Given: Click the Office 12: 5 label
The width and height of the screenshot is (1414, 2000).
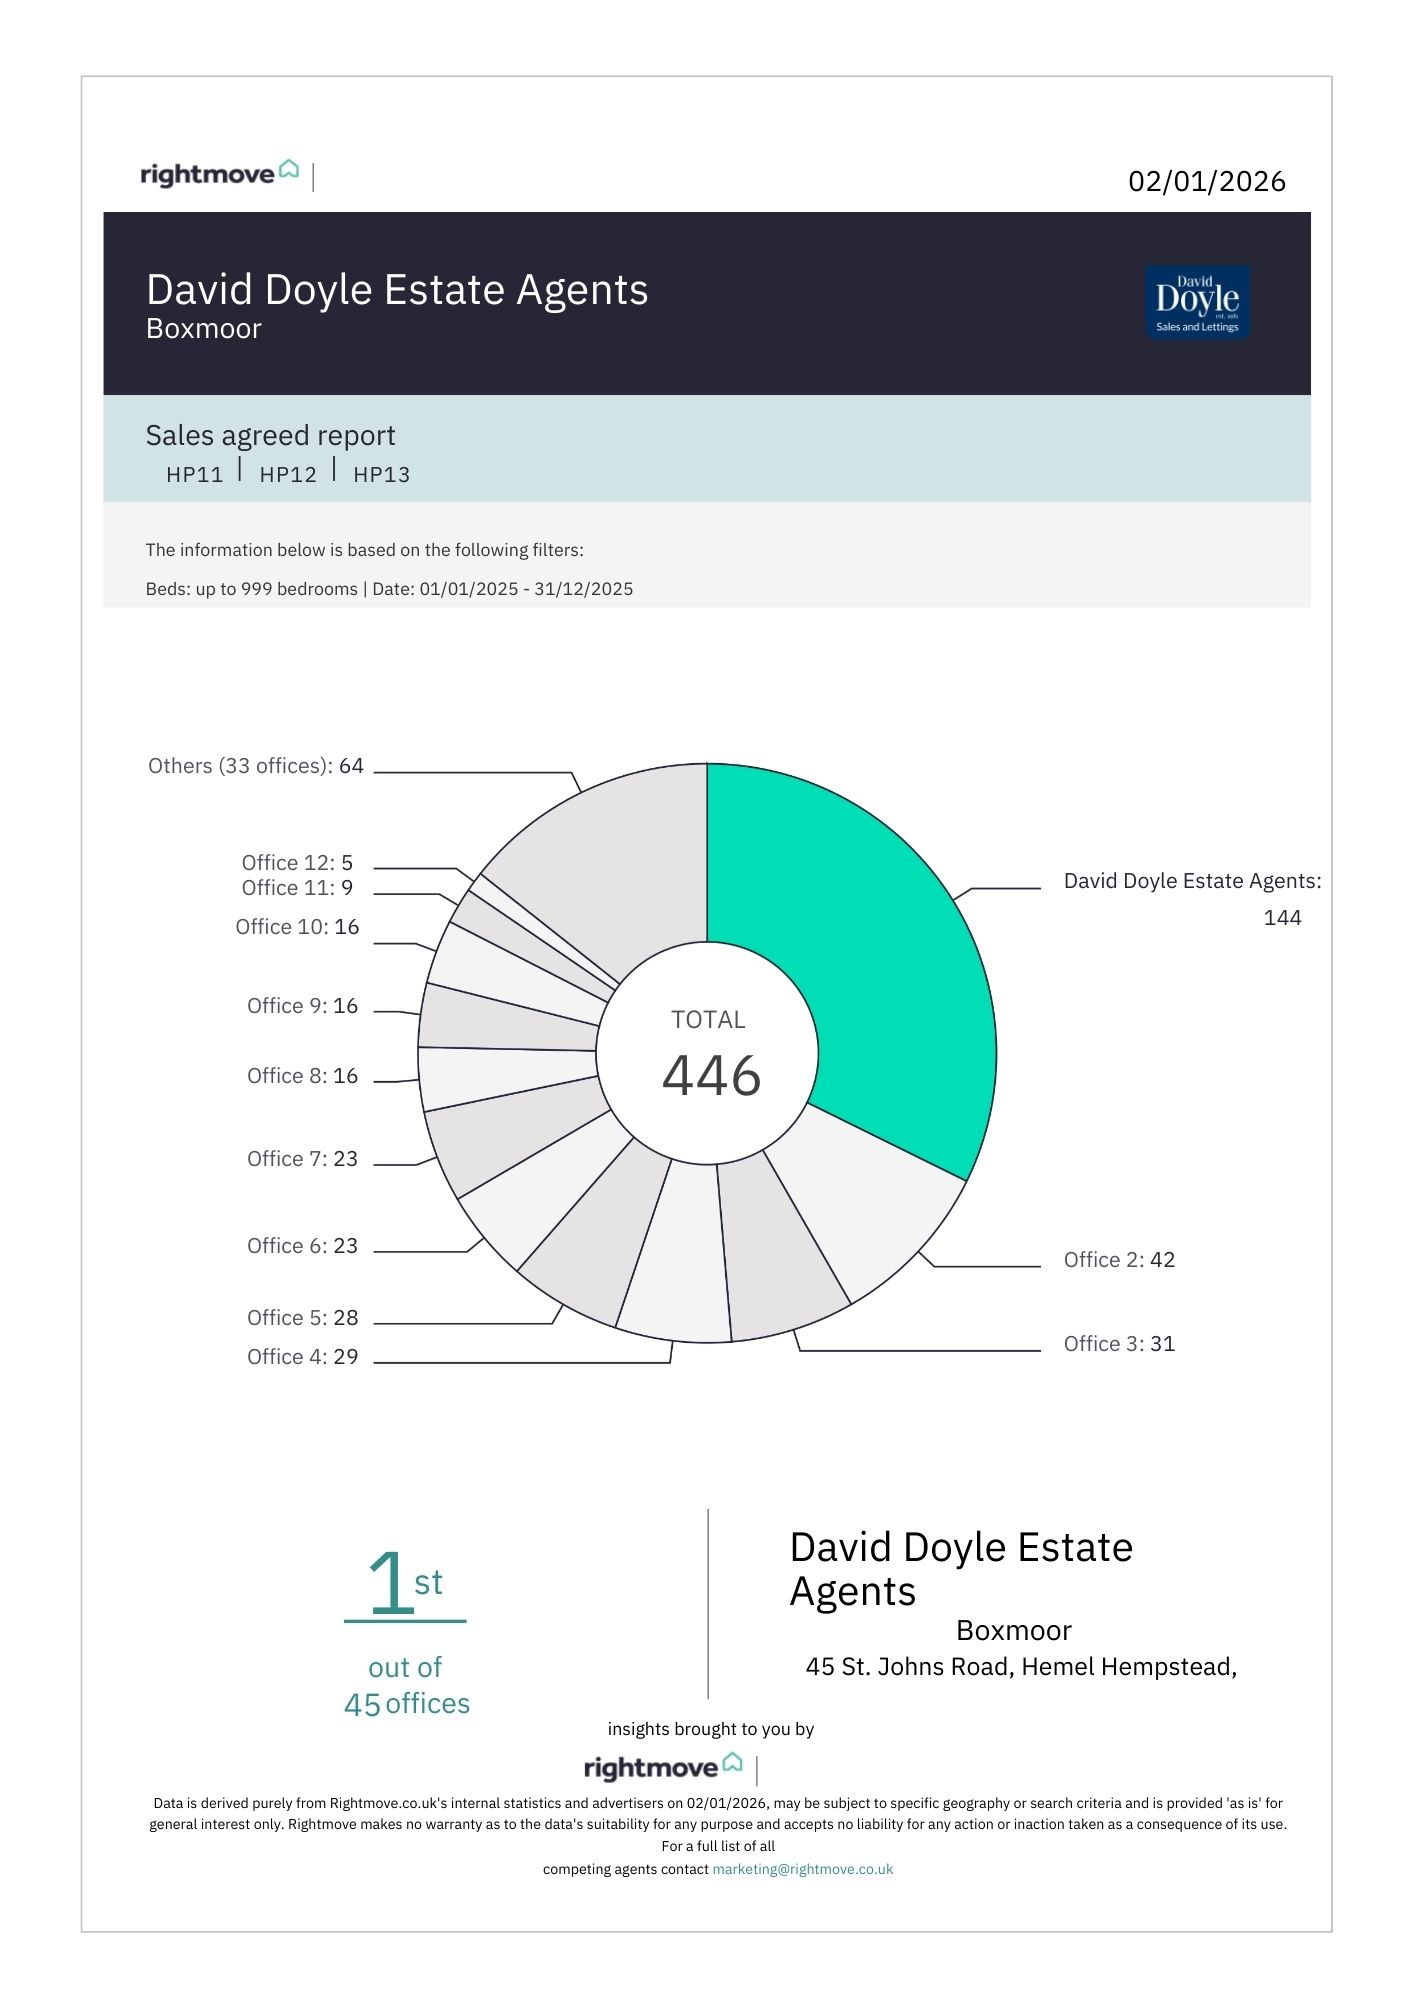Looking at the screenshot, I should [x=297, y=863].
